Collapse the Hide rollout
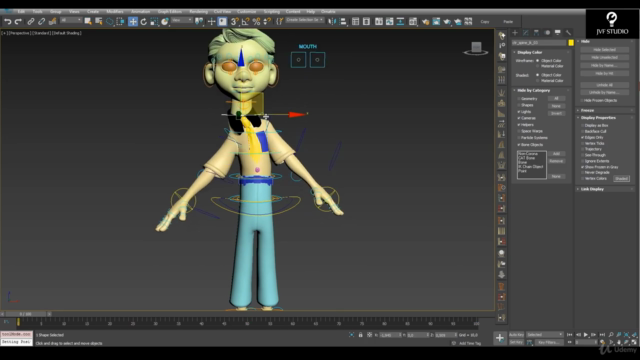 606,41
